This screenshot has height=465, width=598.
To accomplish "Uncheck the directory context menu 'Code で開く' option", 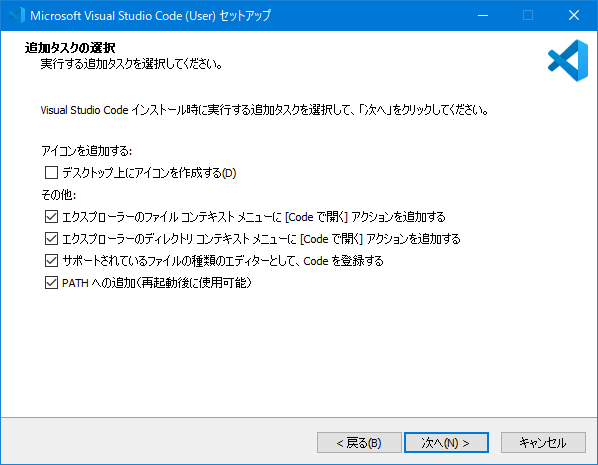I will (51, 239).
